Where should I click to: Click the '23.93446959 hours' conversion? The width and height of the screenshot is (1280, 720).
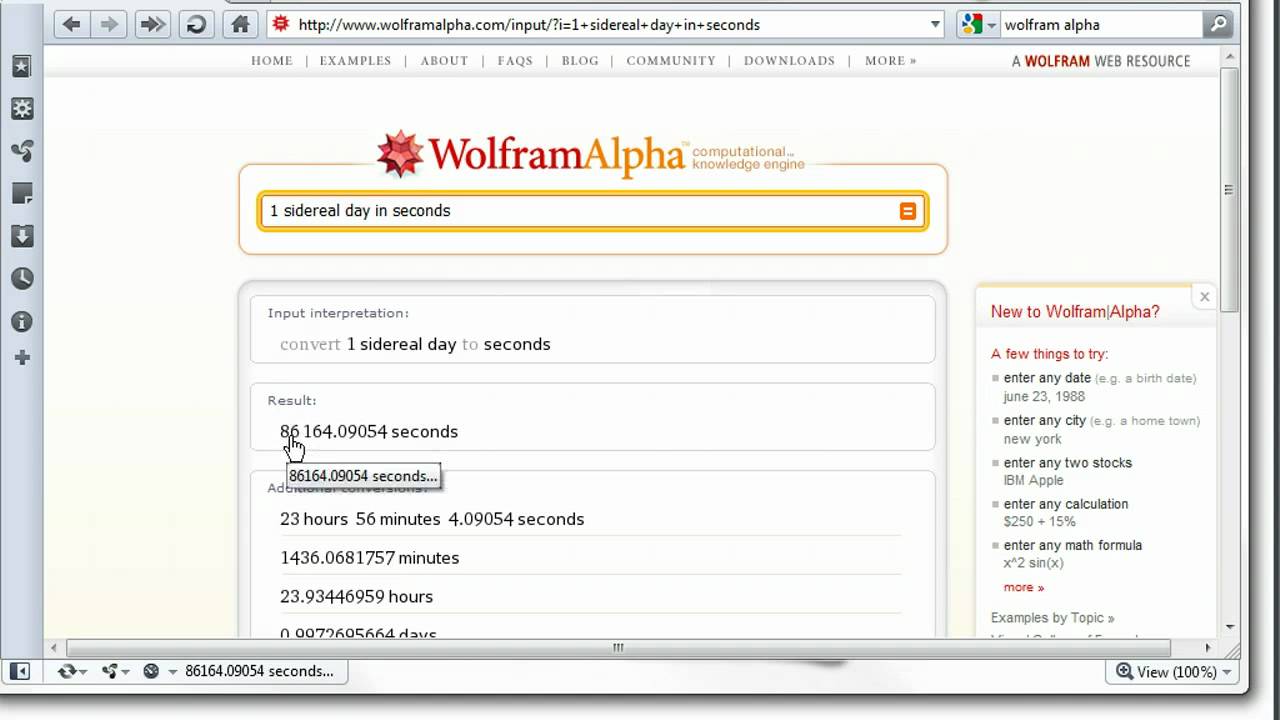tap(356, 597)
